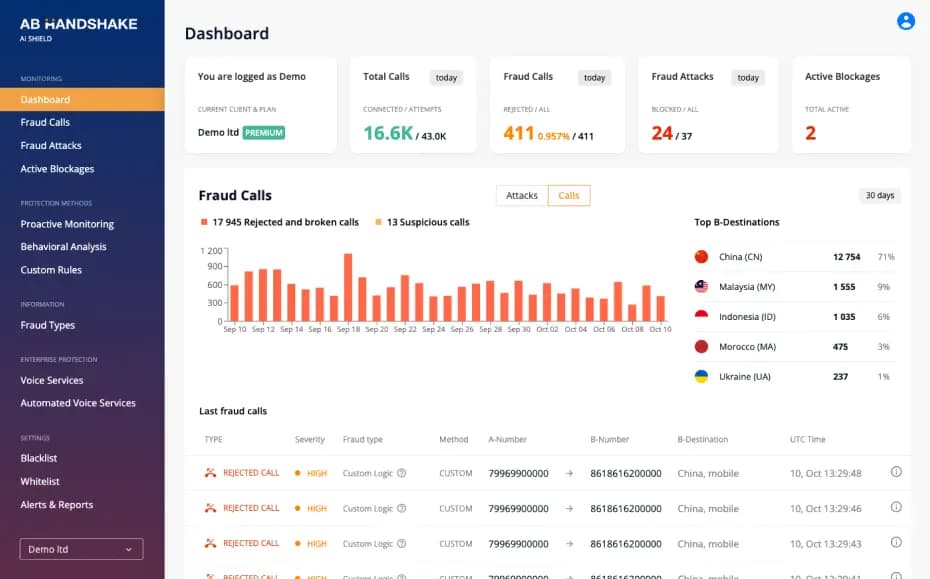Click the Active Blockages total of 2
Screen dimensions: 930x579
[810, 133]
